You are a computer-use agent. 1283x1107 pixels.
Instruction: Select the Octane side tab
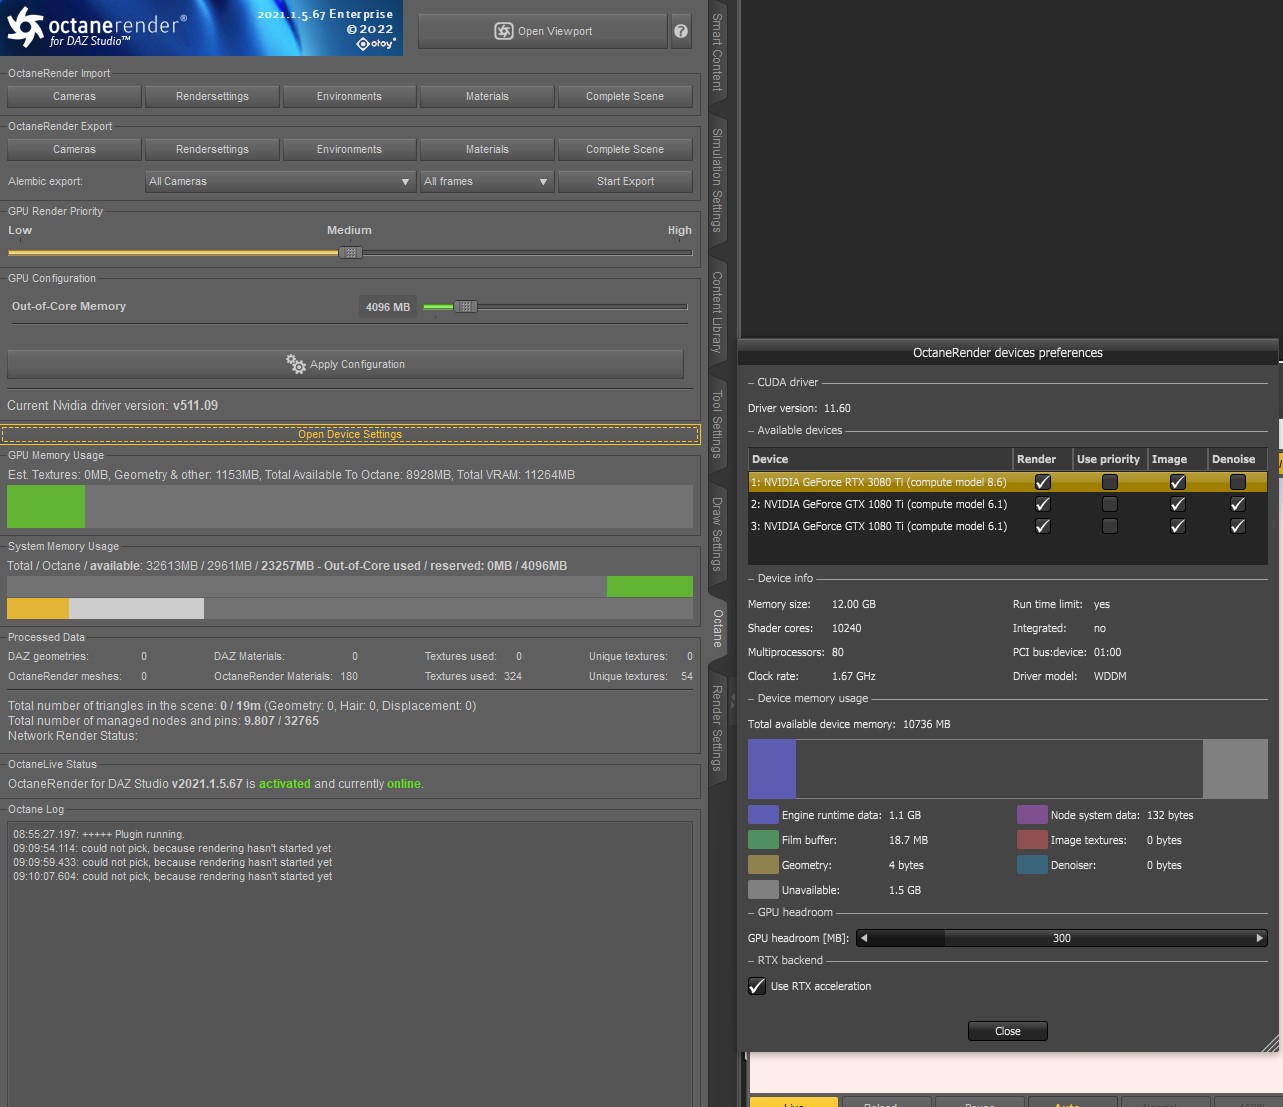[717, 628]
